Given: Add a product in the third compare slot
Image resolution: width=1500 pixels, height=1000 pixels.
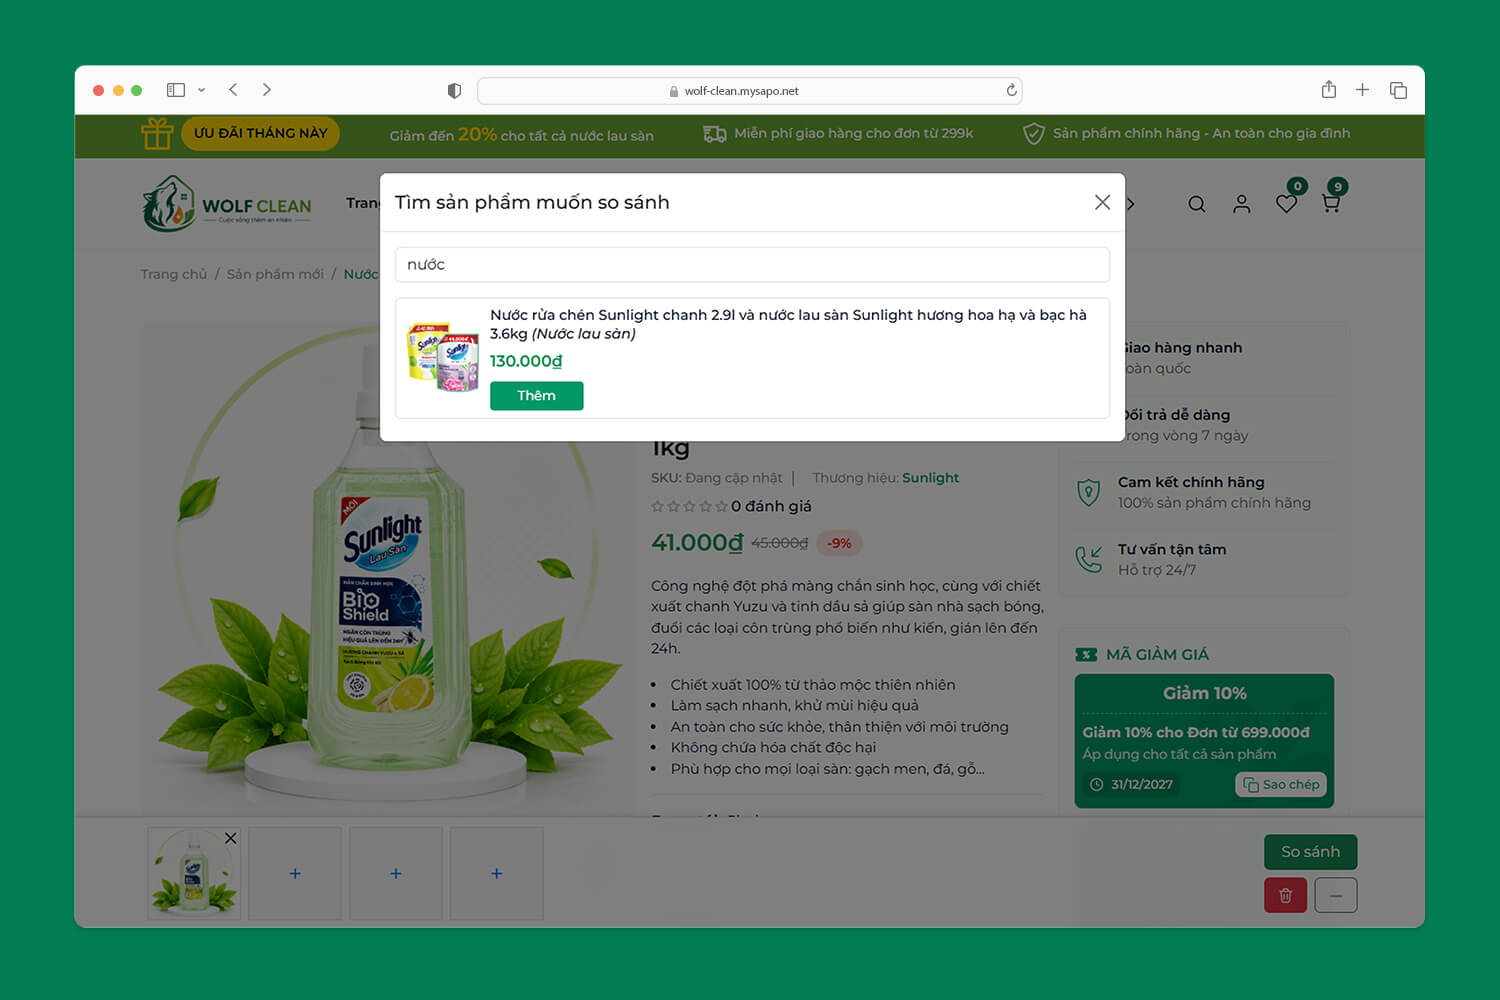Looking at the screenshot, I should [396, 874].
